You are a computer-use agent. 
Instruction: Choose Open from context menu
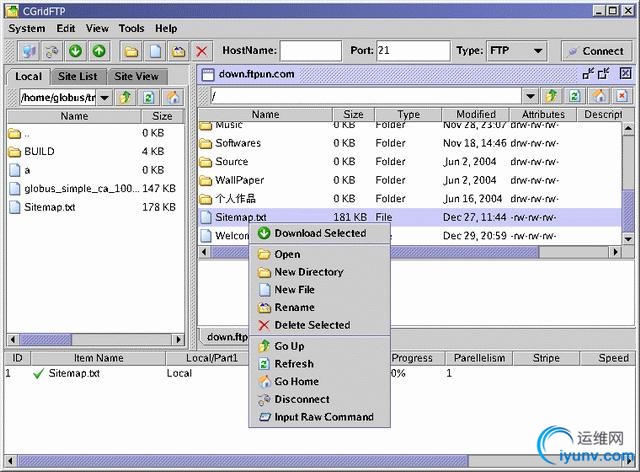click(320, 254)
